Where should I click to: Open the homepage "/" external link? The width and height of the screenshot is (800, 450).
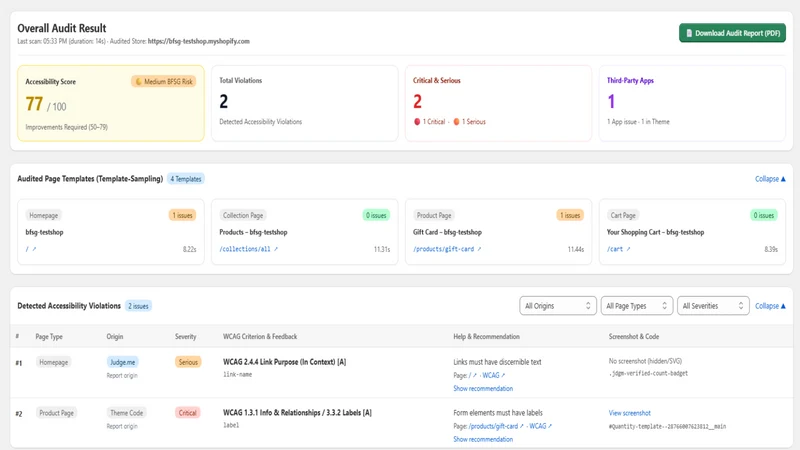31,249
